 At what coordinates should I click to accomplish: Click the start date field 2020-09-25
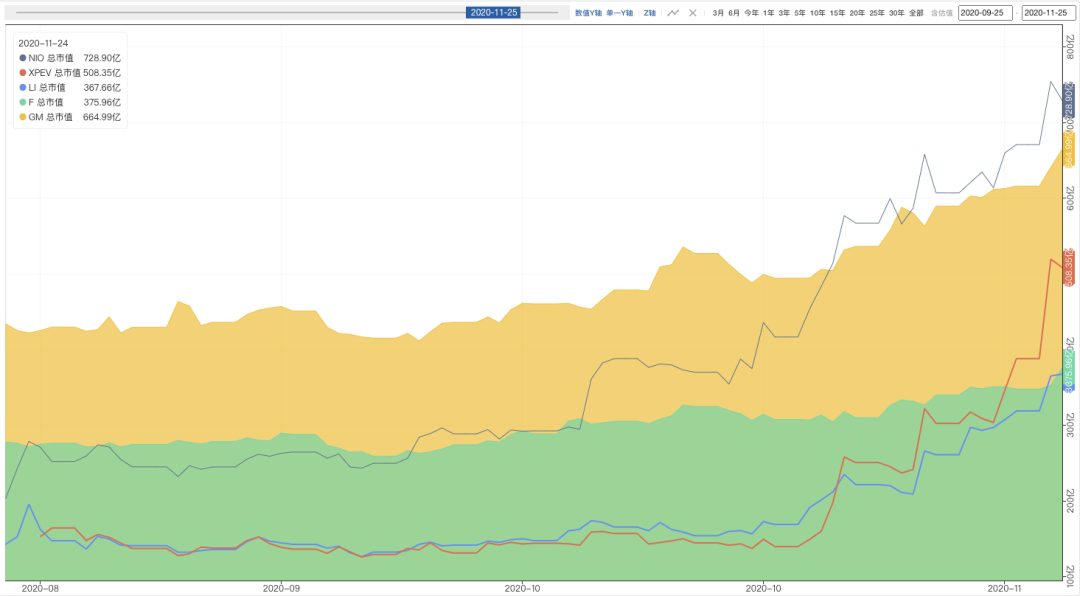click(x=985, y=13)
